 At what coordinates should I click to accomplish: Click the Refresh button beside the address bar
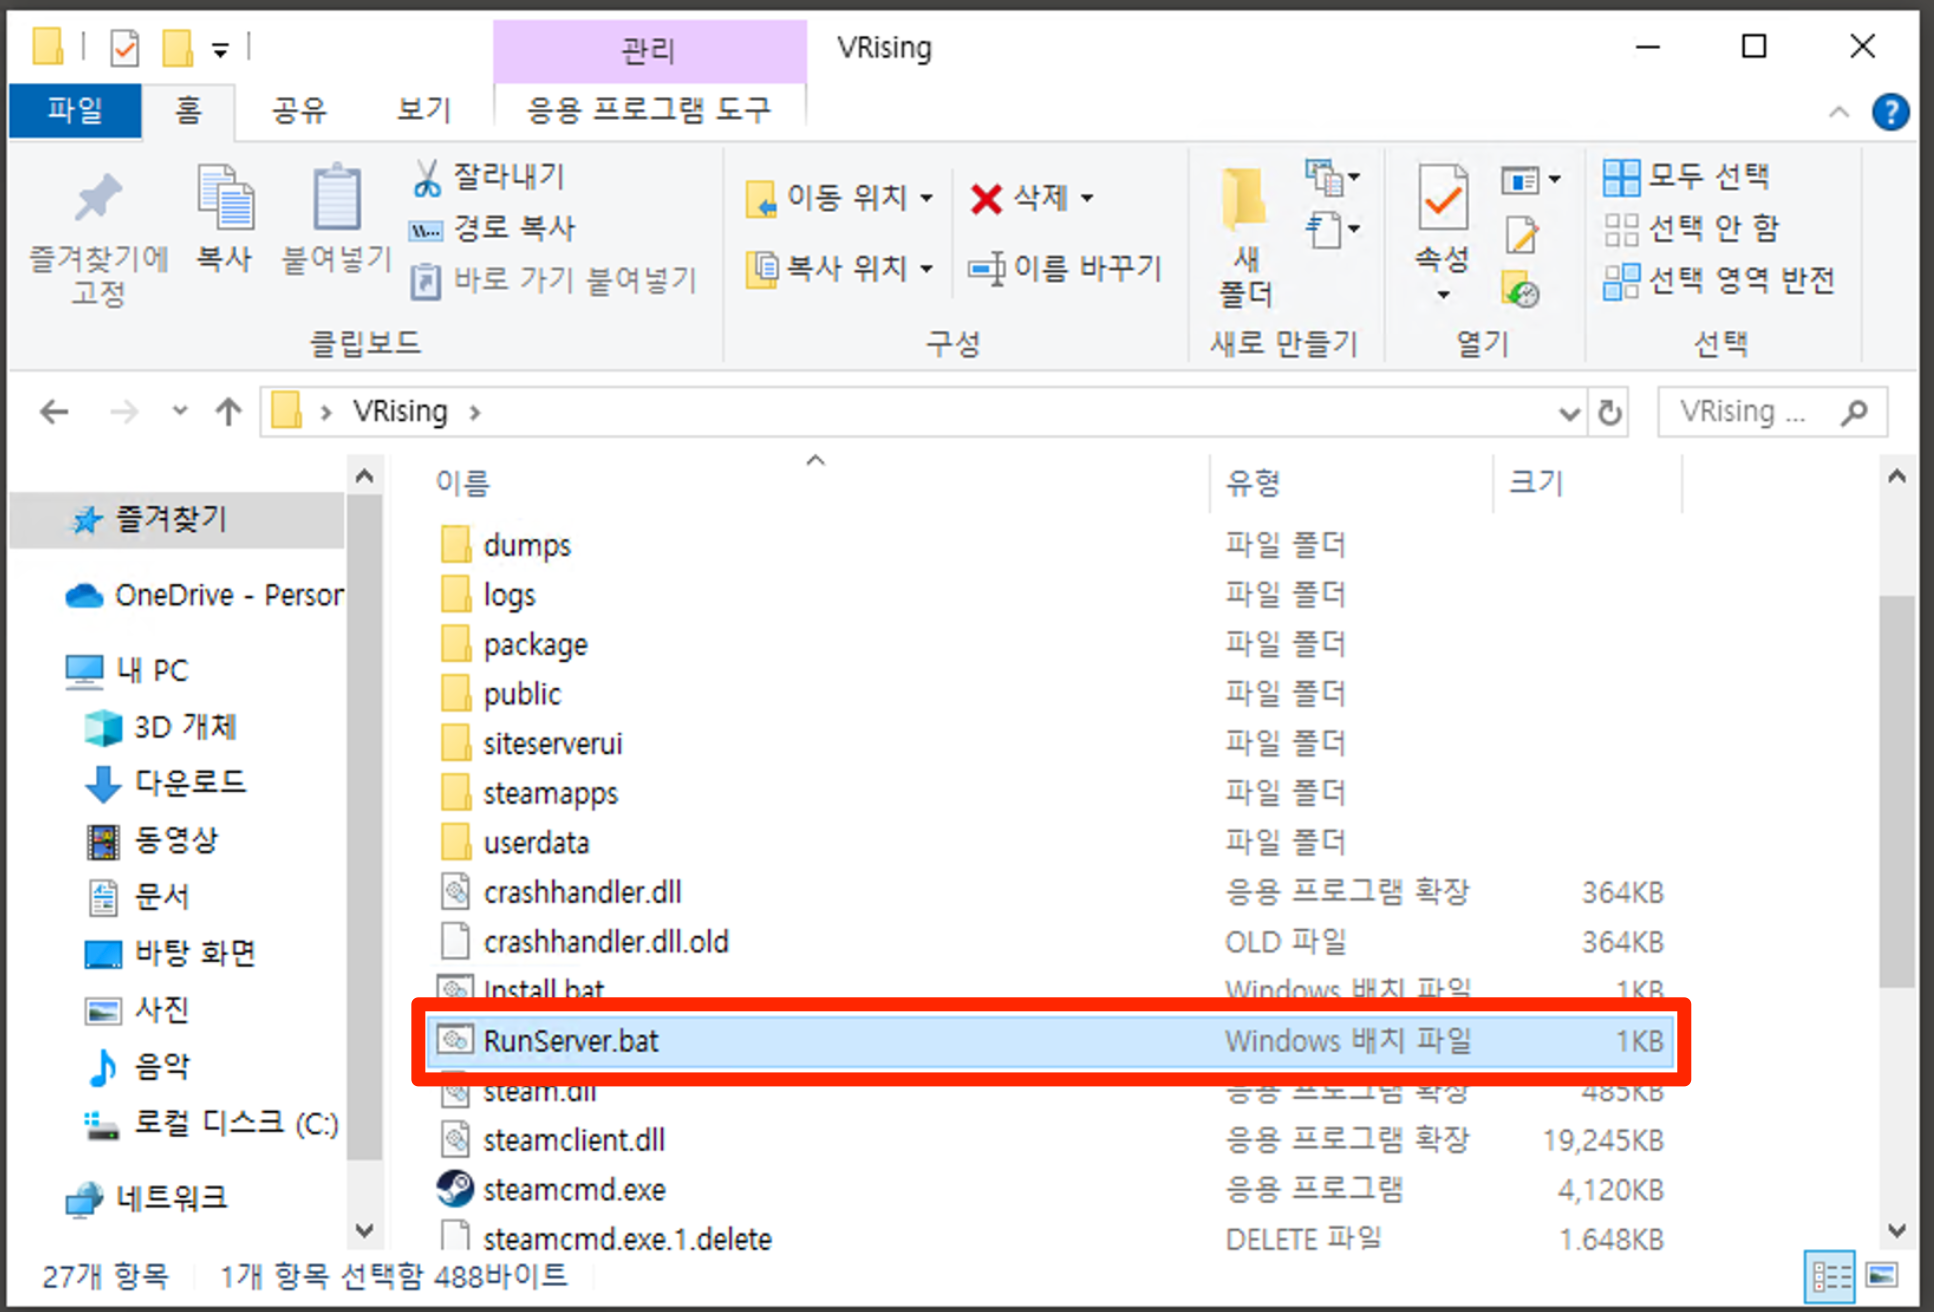click(x=1610, y=412)
